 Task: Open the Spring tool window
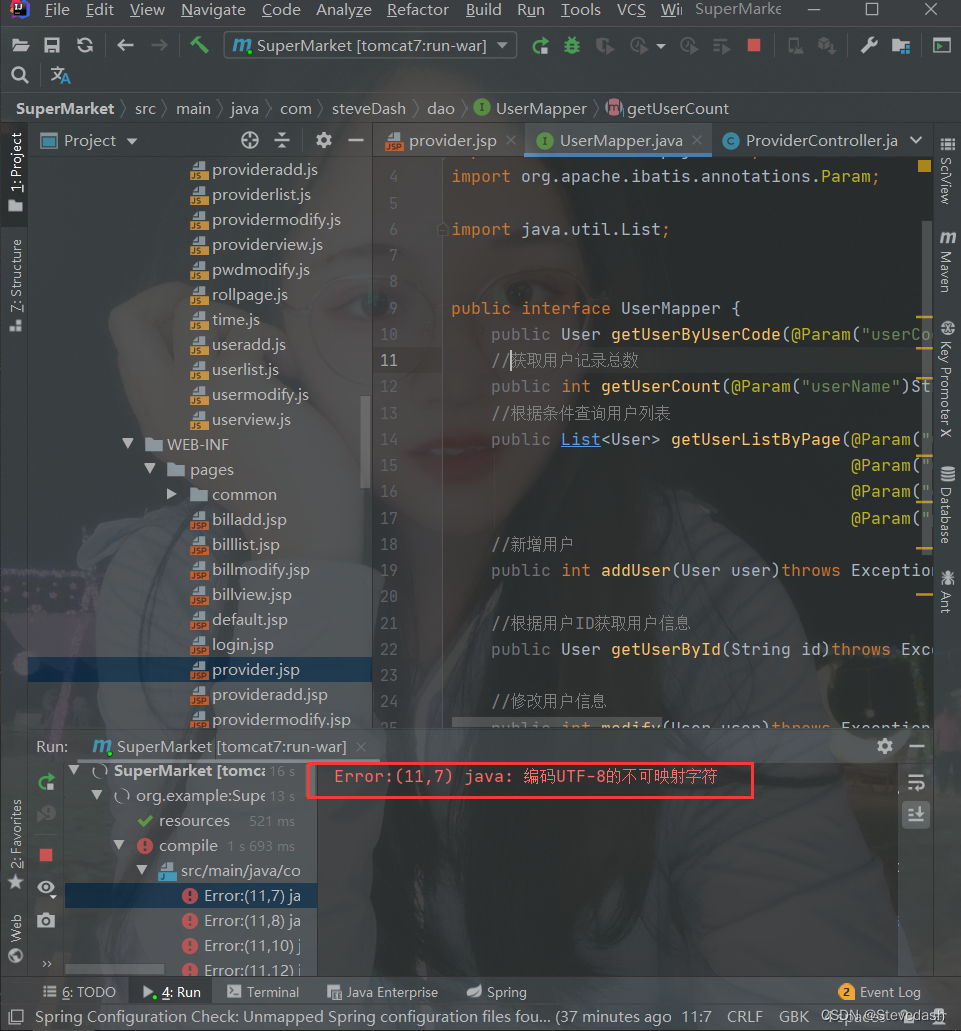coord(496,992)
